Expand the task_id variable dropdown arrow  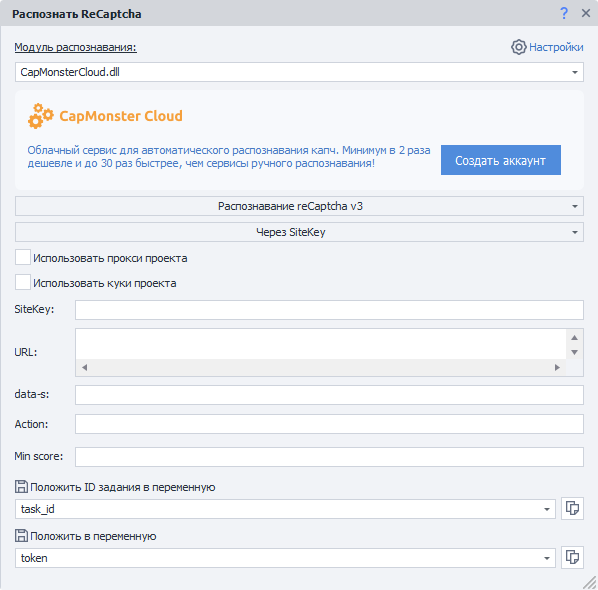(x=547, y=509)
